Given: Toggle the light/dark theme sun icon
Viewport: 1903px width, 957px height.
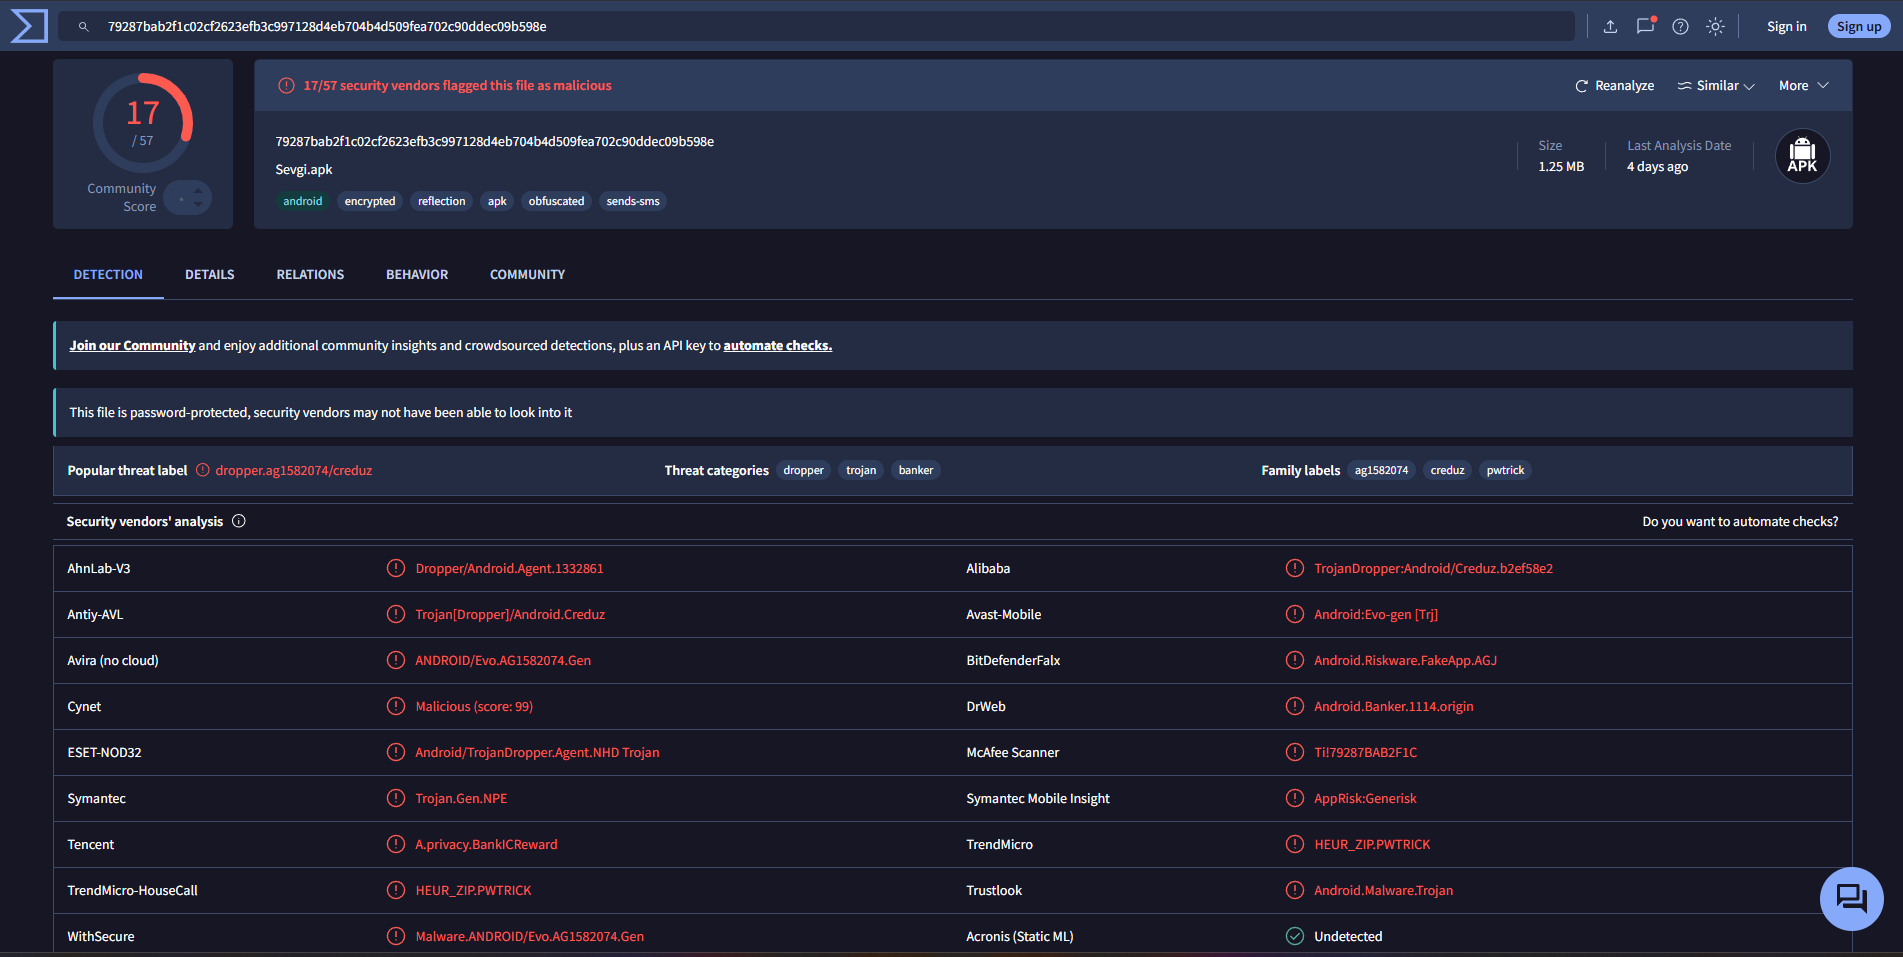Looking at the screenshot, I should (x=1715, y=27).
